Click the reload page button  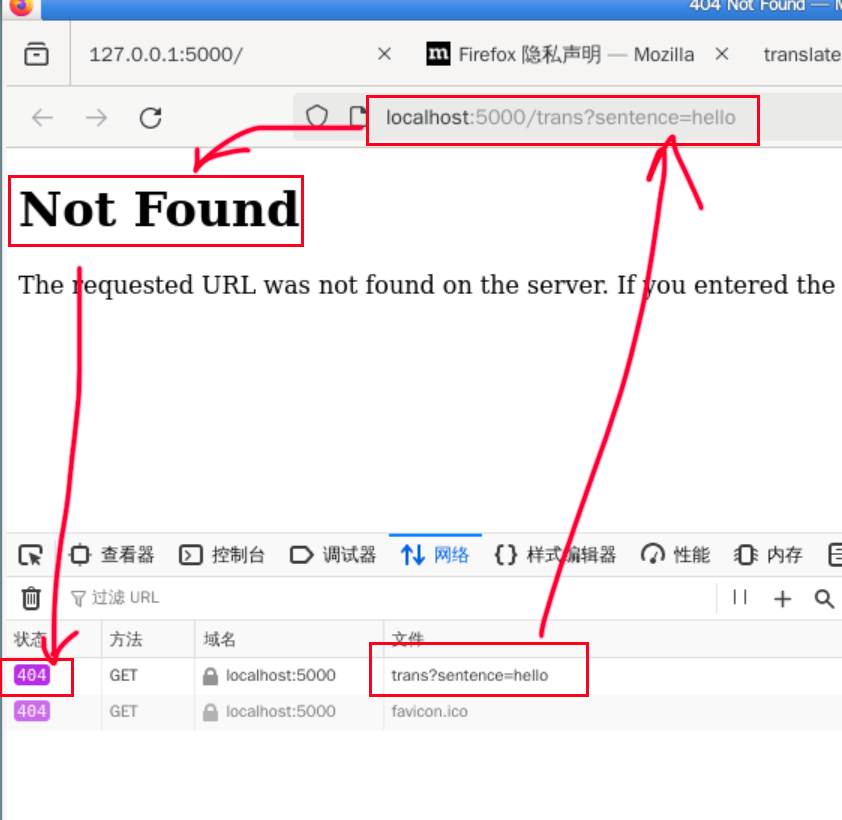[x=150, y=118]
